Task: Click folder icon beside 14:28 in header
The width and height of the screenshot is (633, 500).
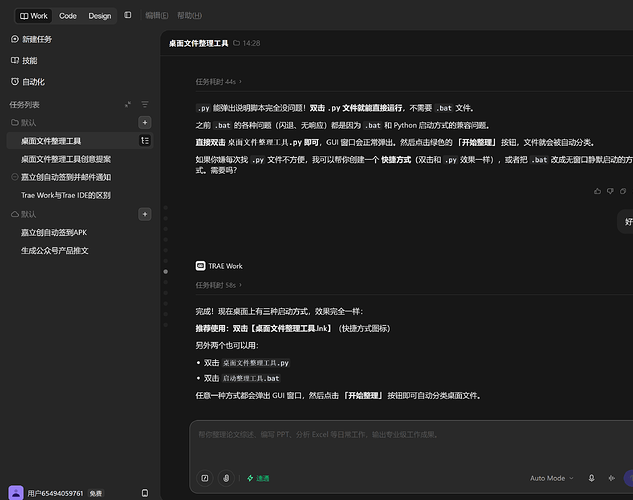Action: [237, 43]
